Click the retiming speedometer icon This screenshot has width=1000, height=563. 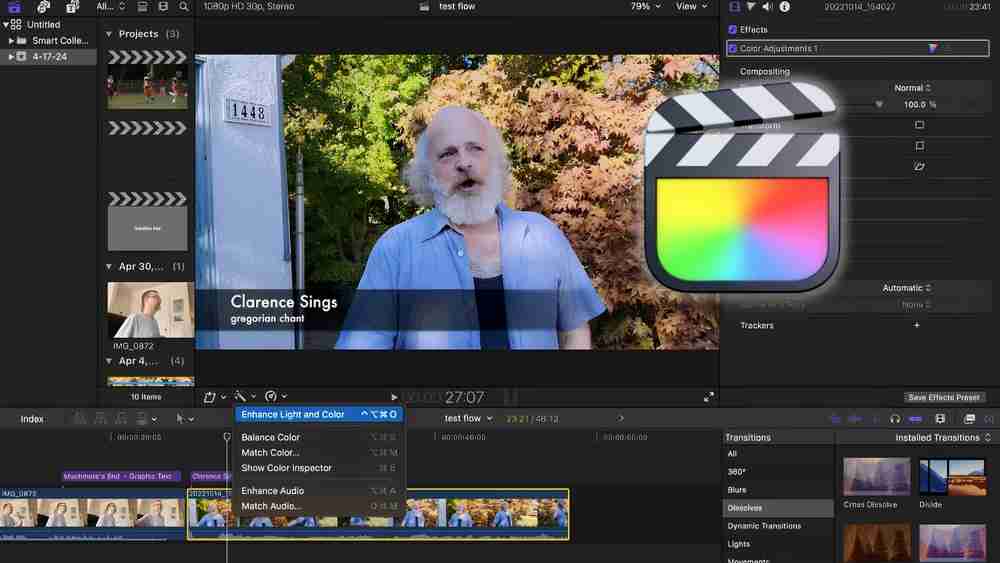click(x=270, y=397)
